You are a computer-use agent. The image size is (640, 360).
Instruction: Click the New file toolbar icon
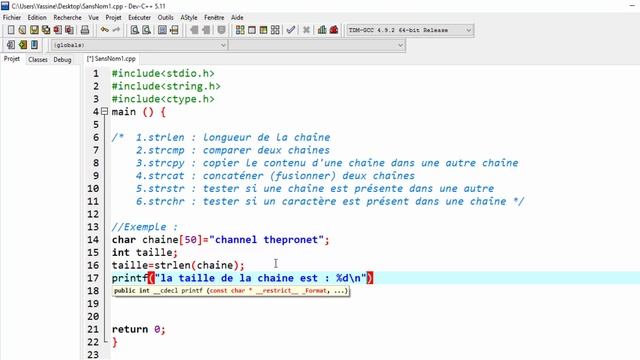pyautogui.click(x=11, y=30)
